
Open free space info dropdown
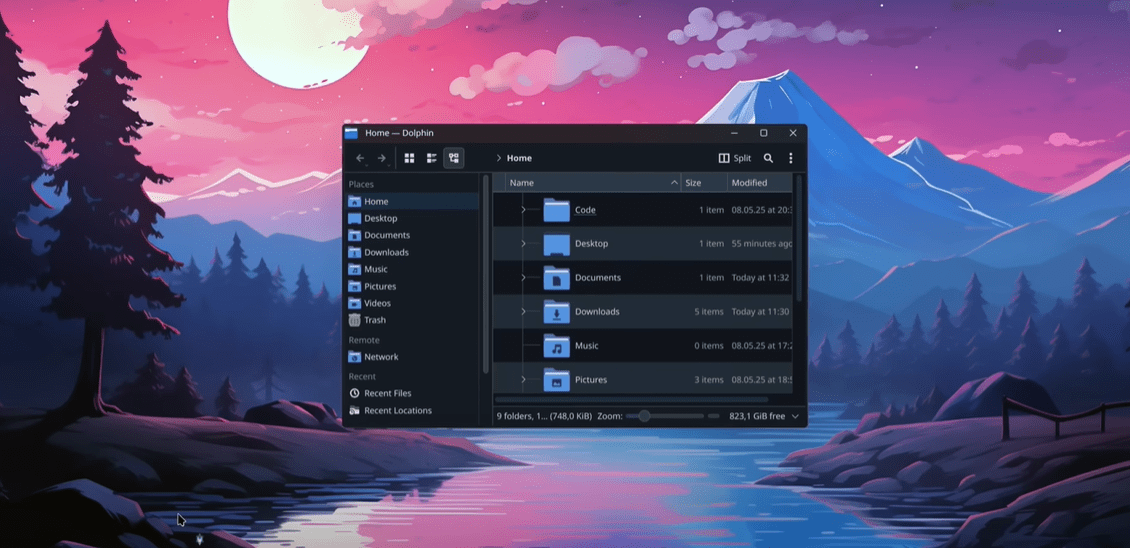(795, 416)
